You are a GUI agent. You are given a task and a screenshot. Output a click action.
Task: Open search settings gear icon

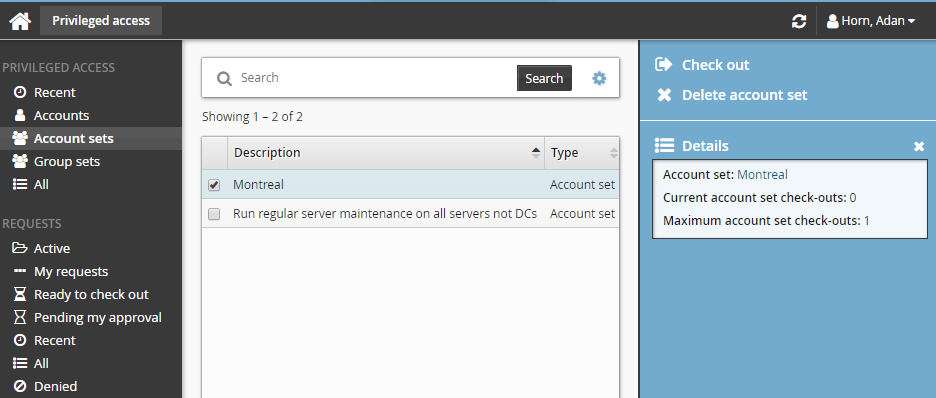[599, 78]
